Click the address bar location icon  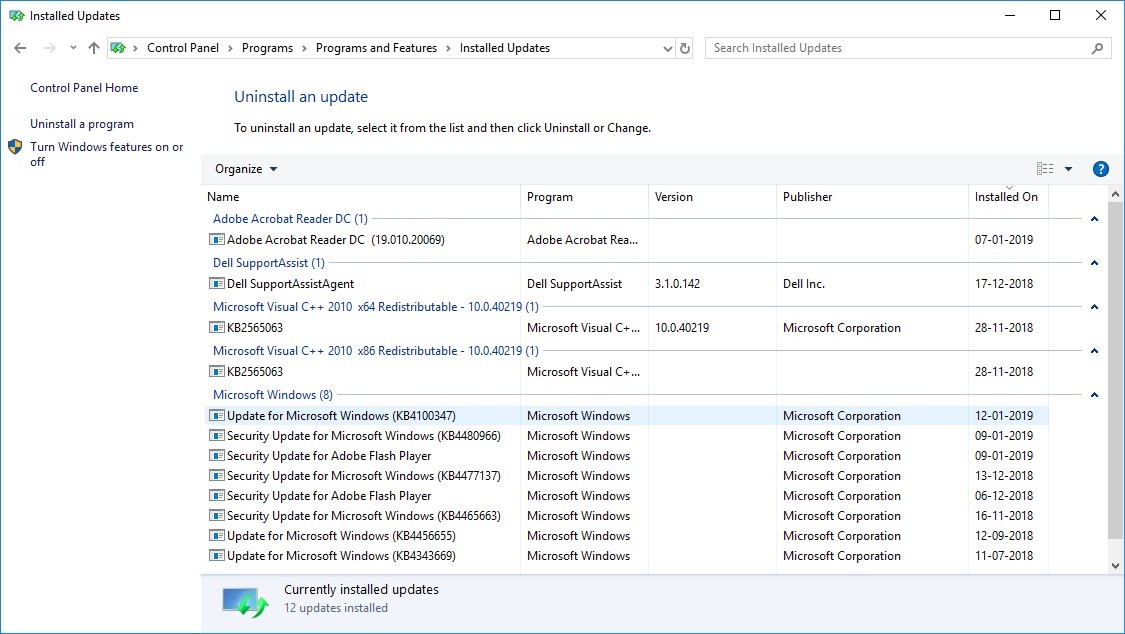(118, 48)
